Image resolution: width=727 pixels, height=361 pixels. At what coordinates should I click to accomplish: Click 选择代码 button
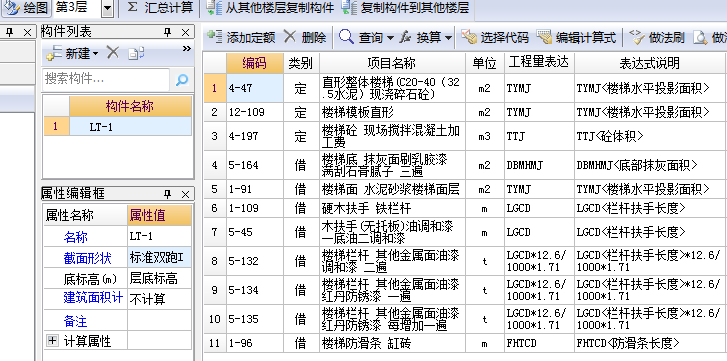click(x=495, y=37)
